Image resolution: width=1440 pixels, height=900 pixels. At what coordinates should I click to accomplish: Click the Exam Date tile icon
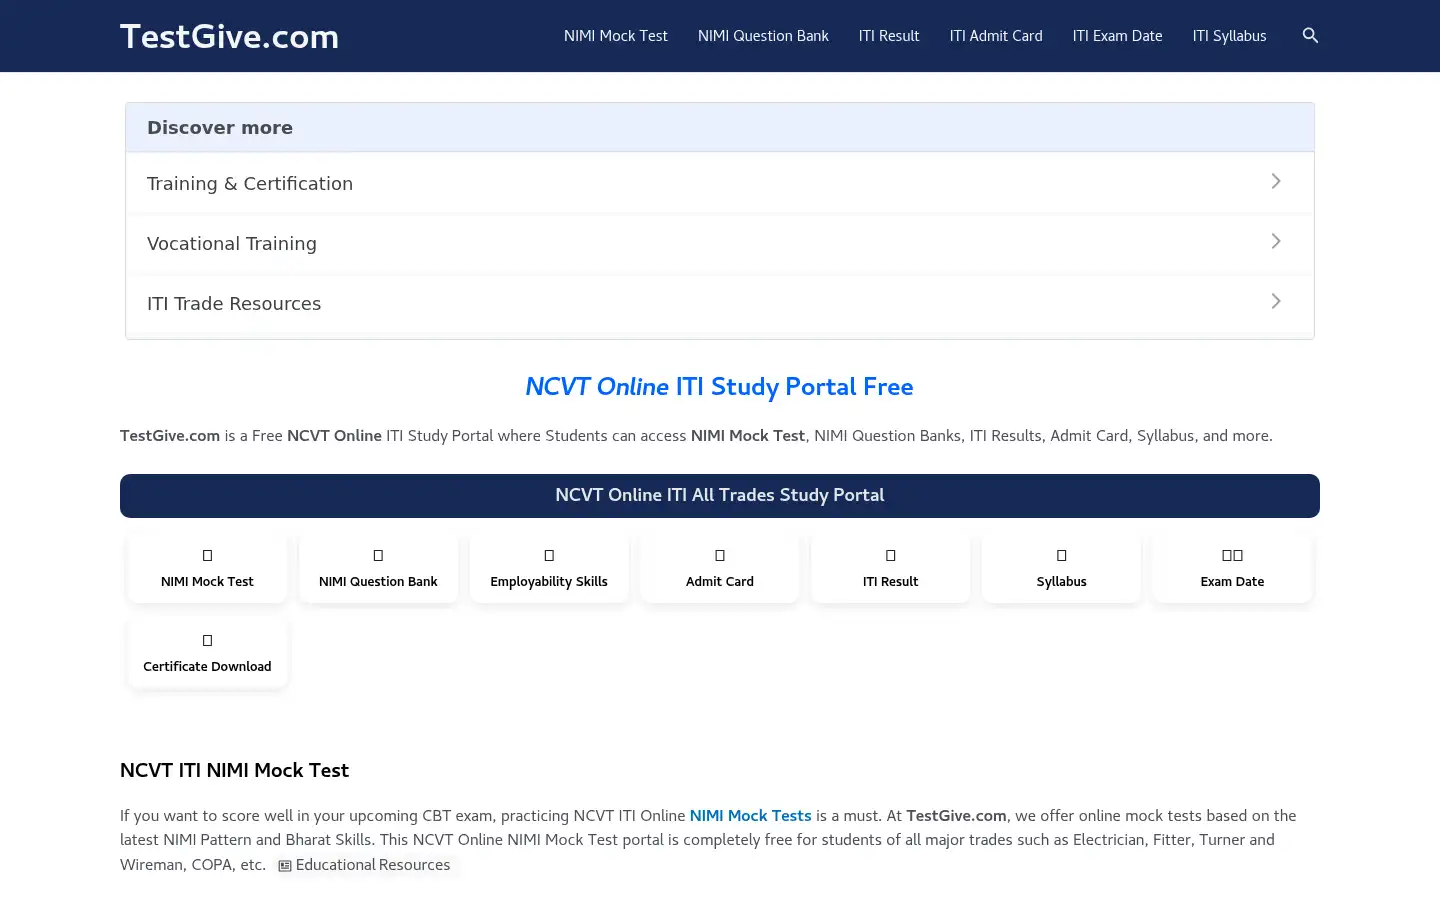click(x=1232, y=555)
